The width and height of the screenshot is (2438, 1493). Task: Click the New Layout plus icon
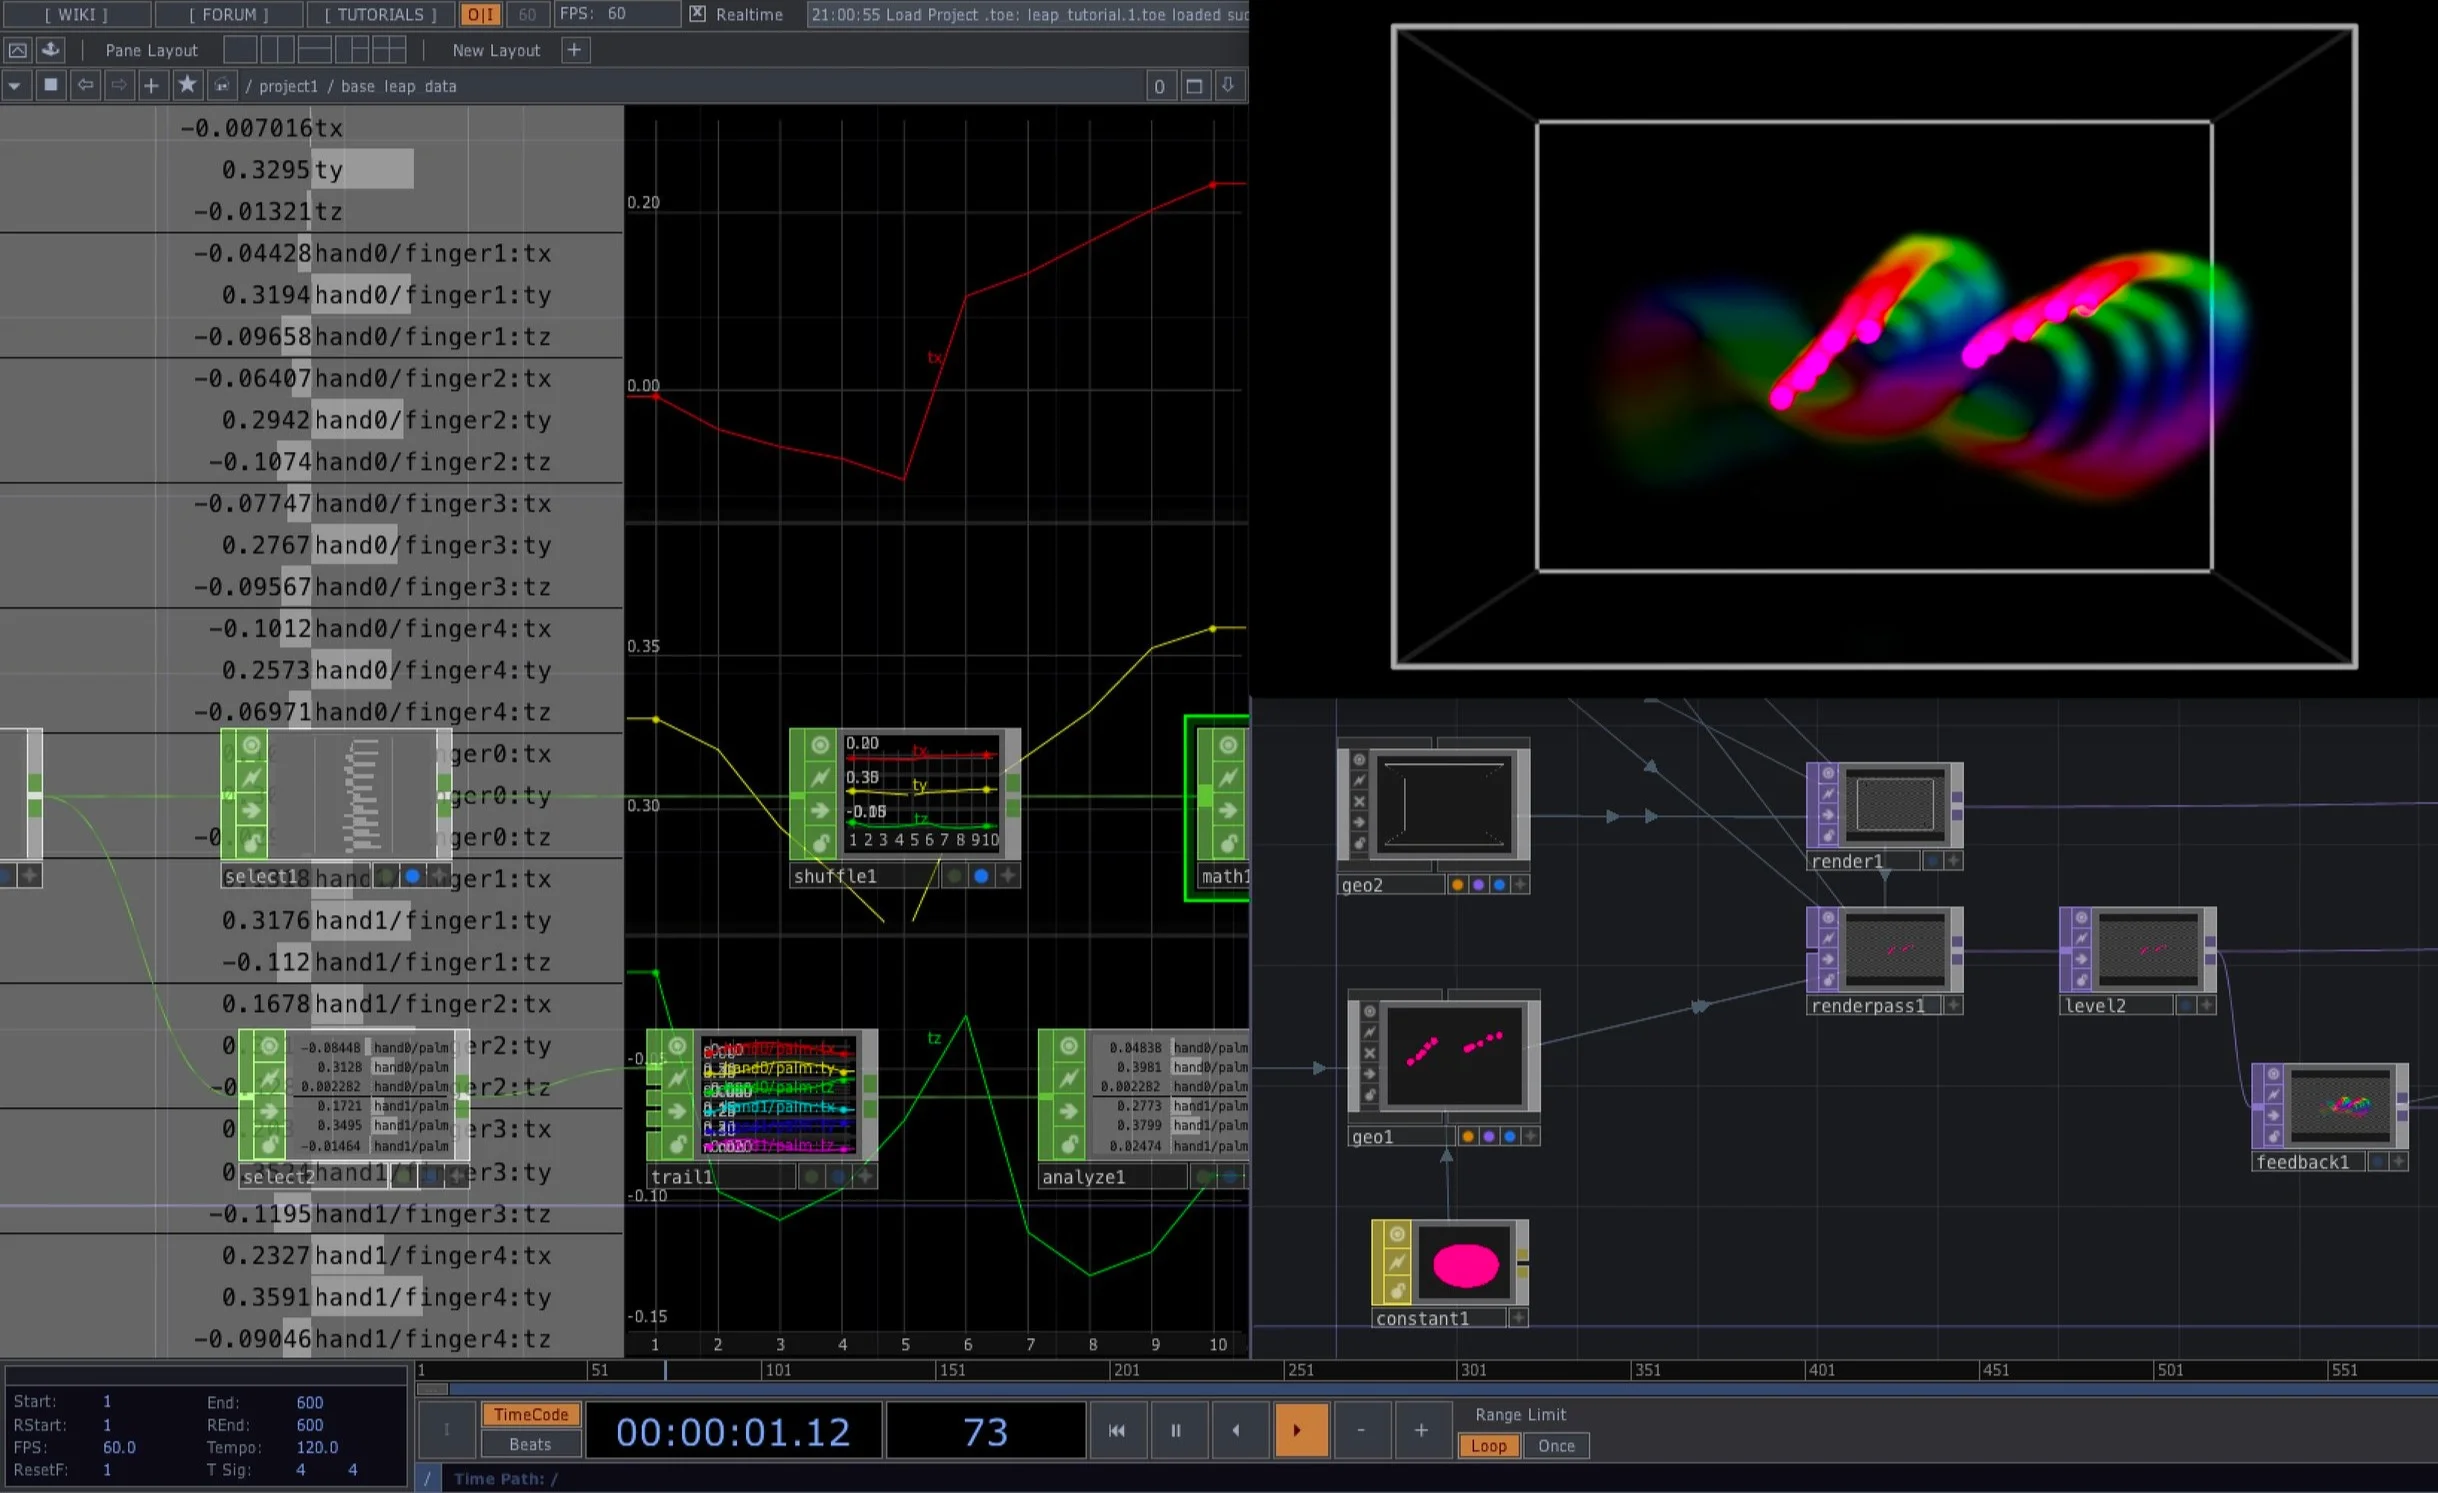[575, 50]
